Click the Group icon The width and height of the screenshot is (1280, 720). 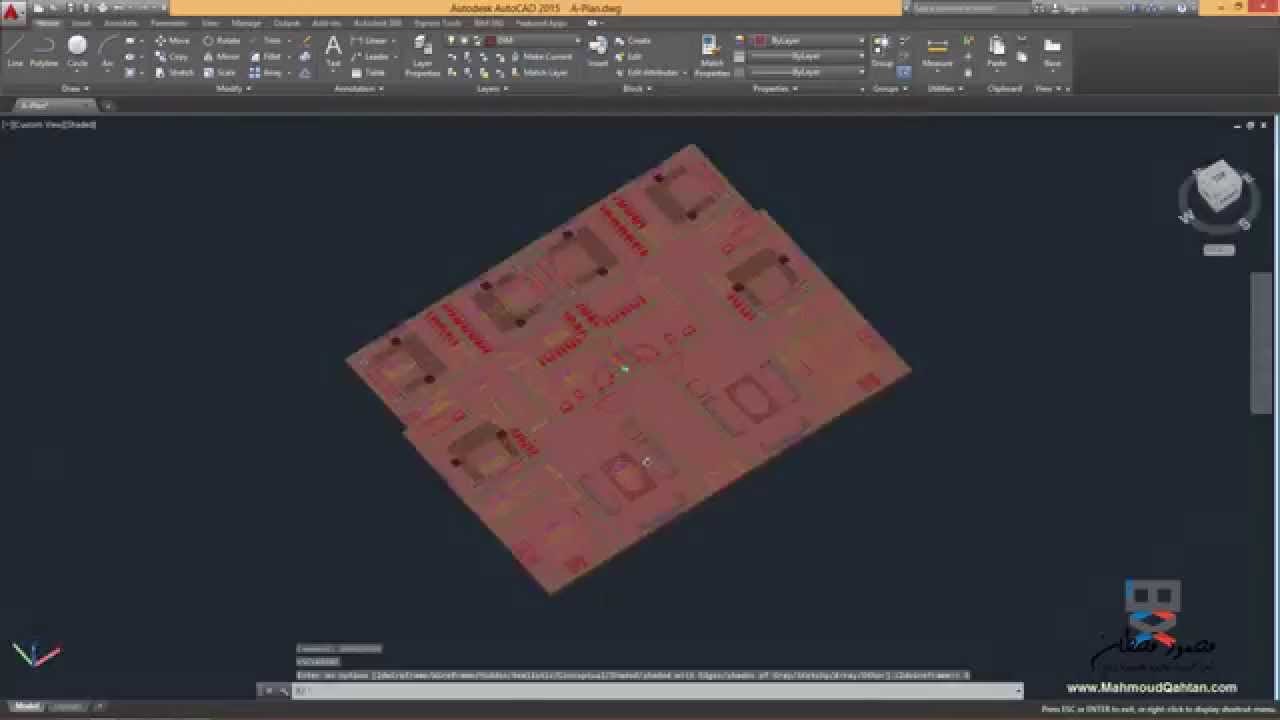point(882,52)
